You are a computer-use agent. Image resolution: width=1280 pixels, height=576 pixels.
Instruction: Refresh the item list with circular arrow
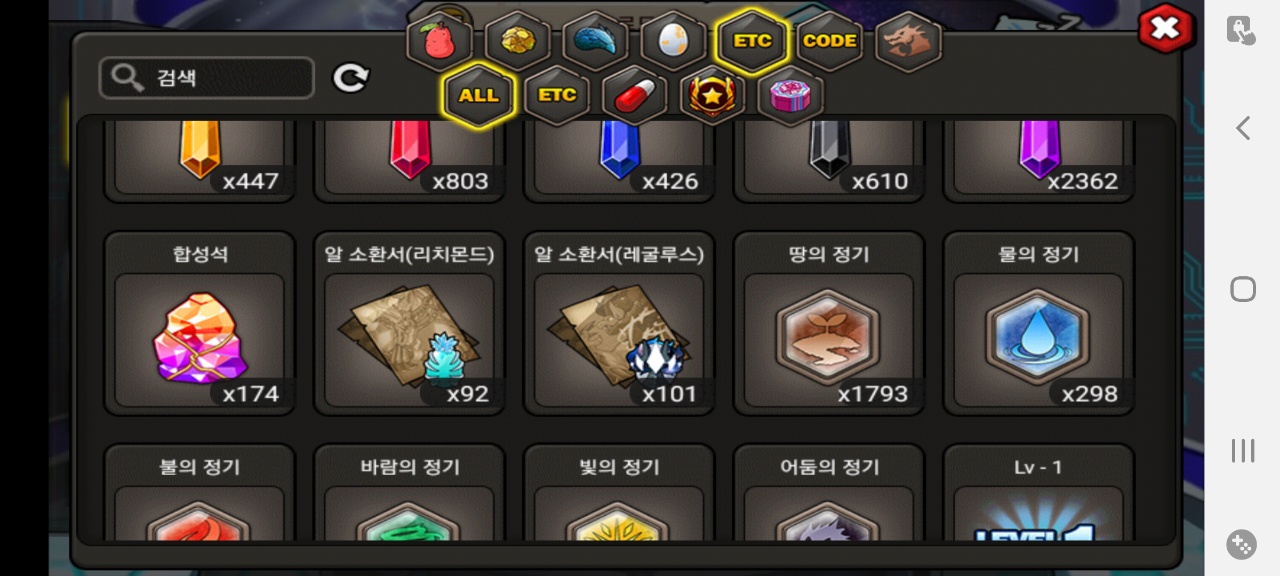351,78
